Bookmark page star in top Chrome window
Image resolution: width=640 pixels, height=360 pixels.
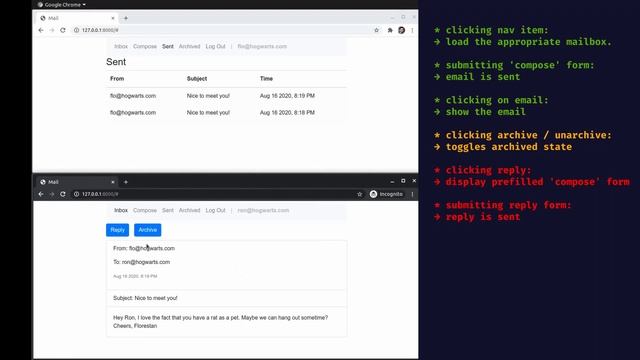point(376,30)
